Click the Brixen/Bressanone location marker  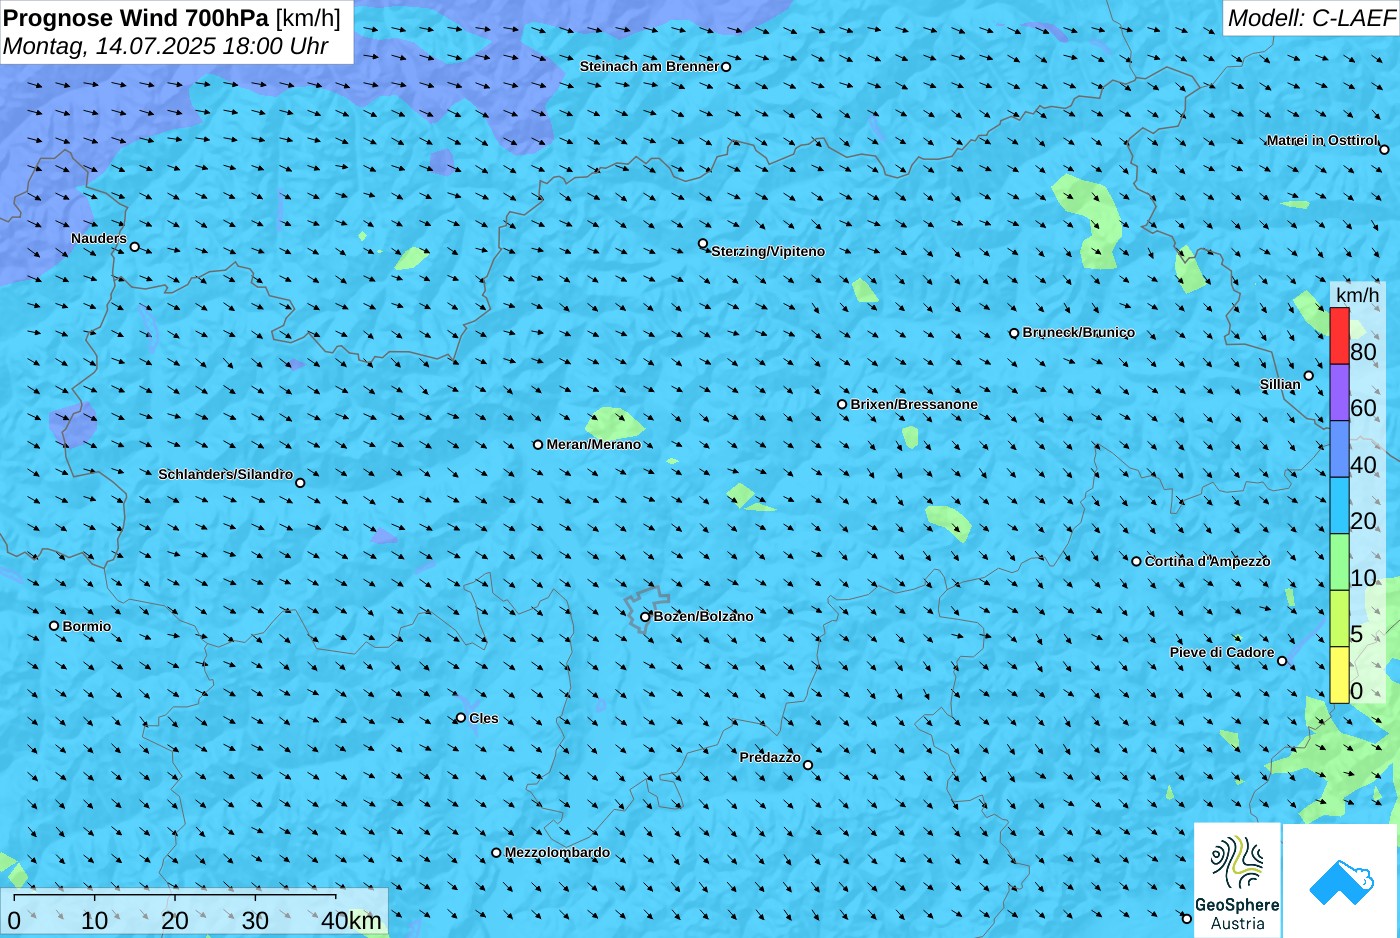[x=842, y=405]
